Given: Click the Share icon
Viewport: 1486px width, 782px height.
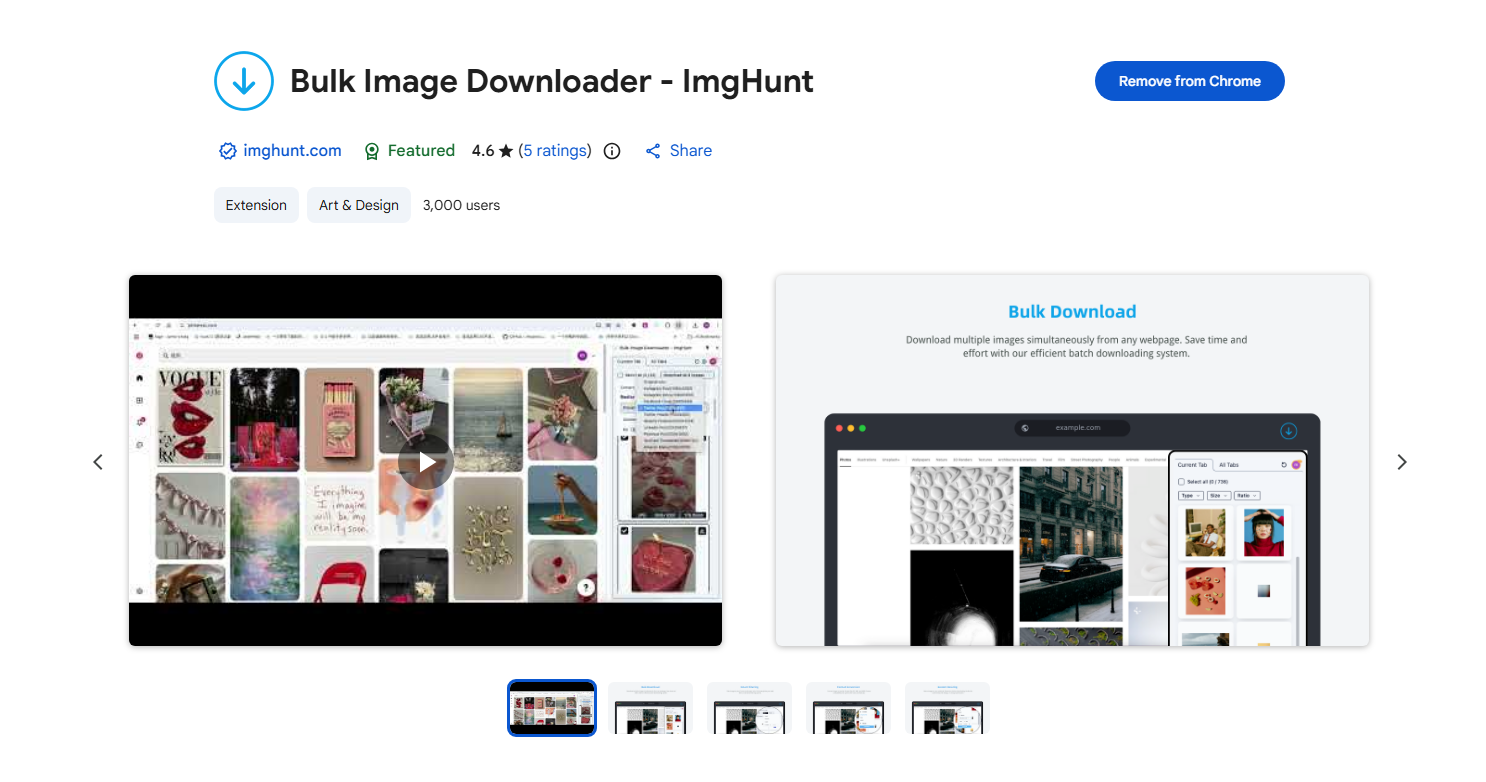Looking at the screenshot, I should pos(653,151).
